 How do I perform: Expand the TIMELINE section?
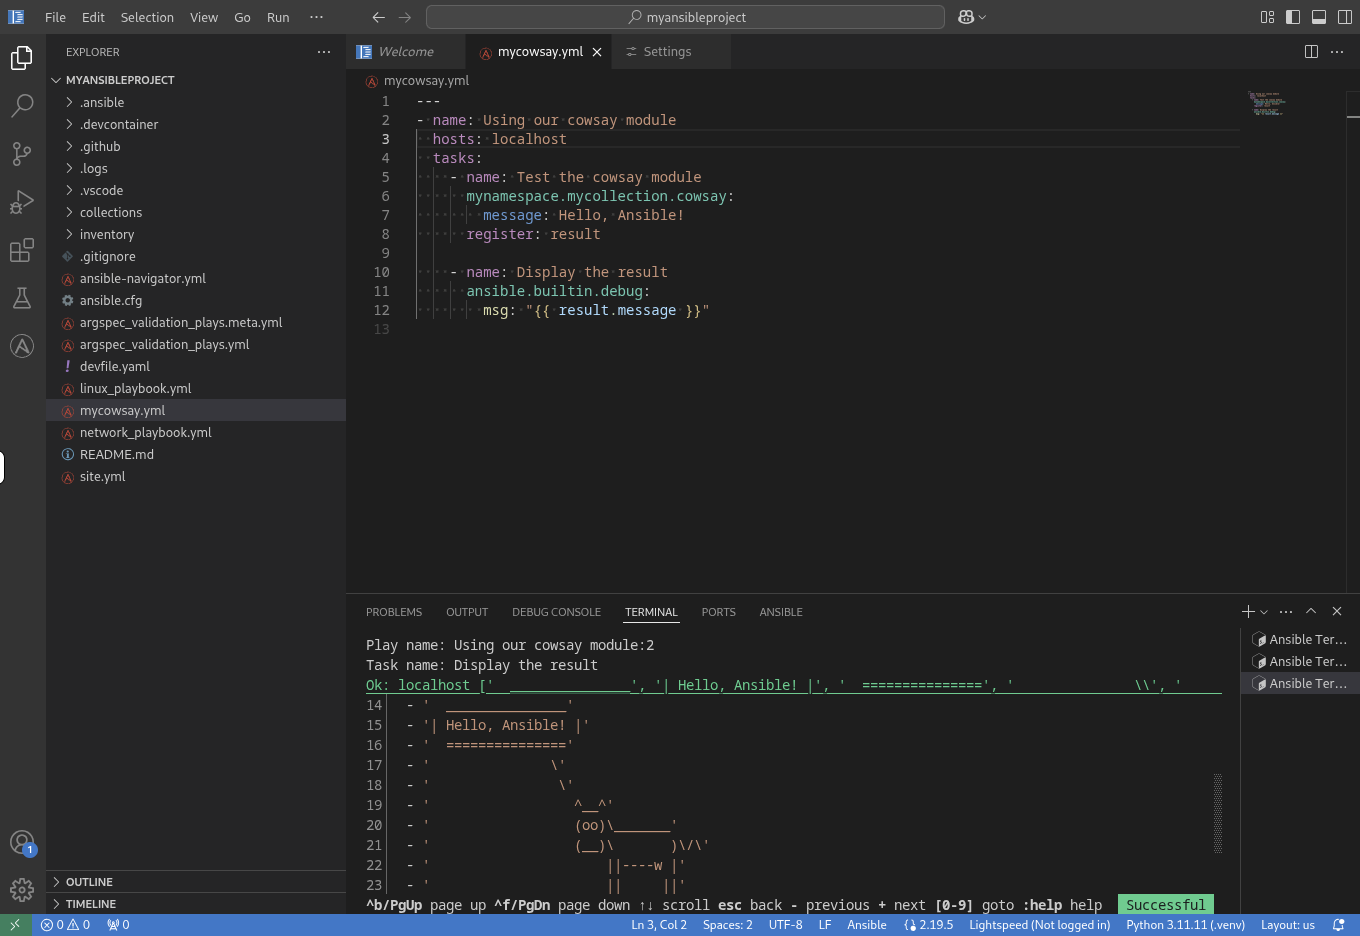pyautogui.click(x=196, y=904)
